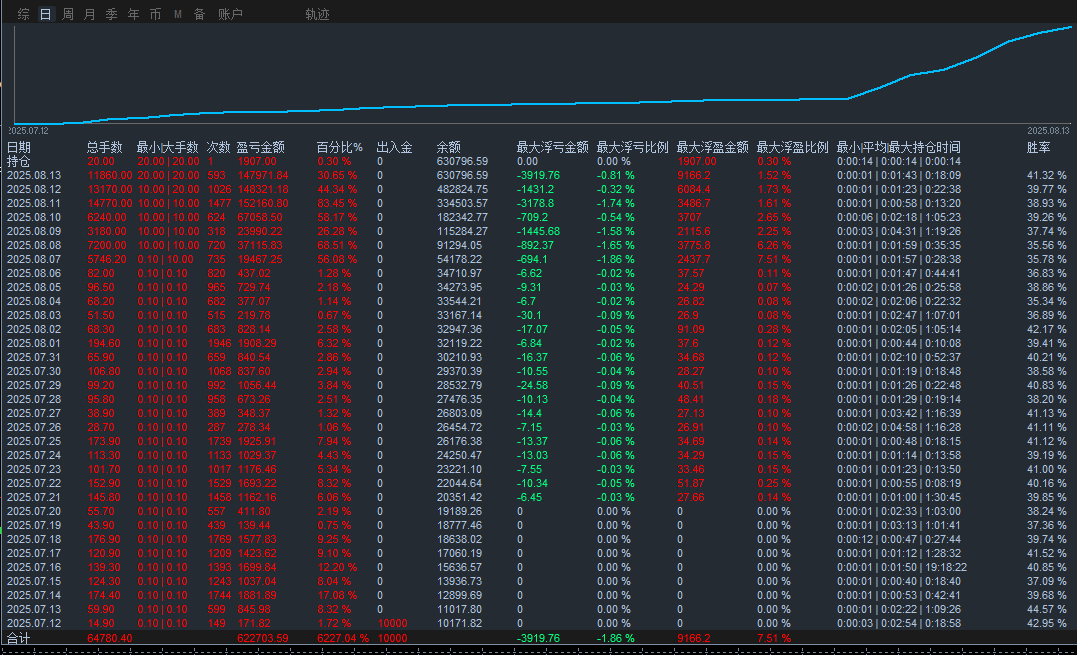Click the M tab
The image size is (1077, 656).
point(178,14)
